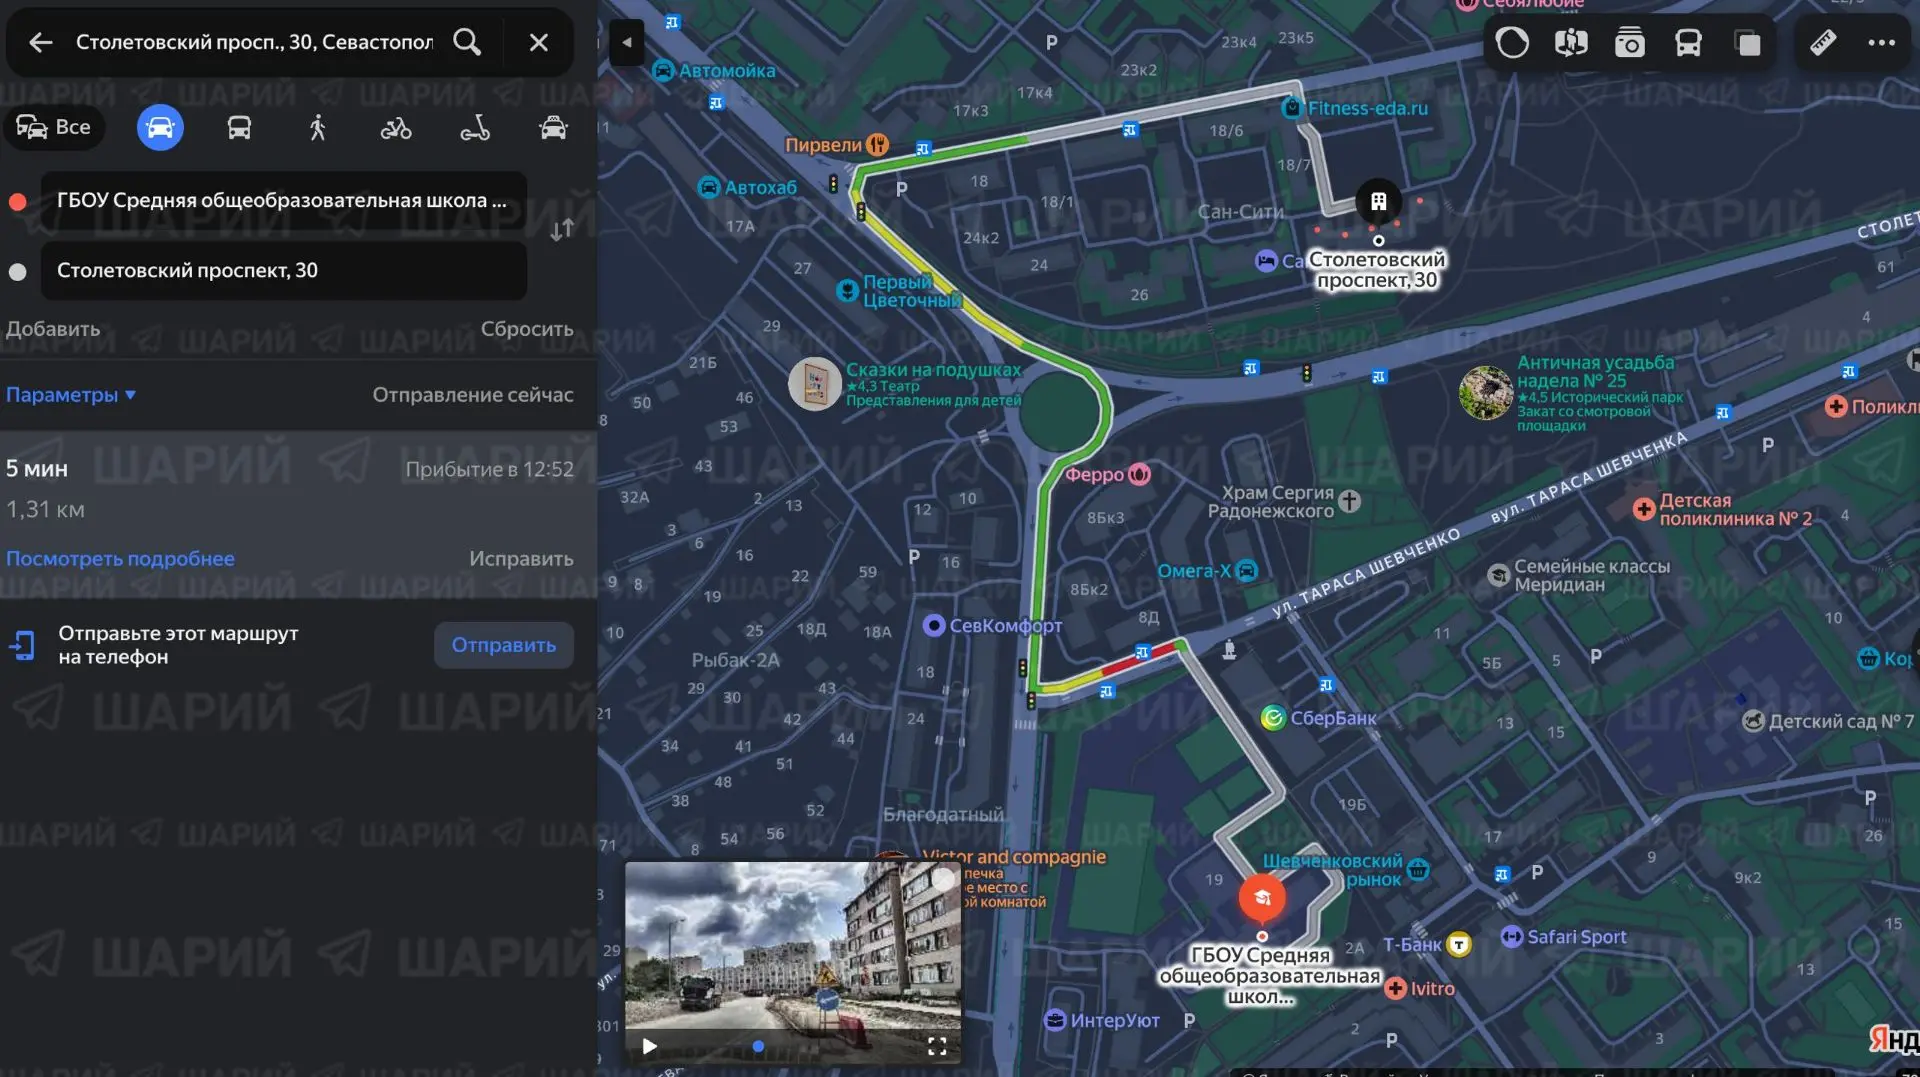Swap origin and destination points
The width and height of the screenshot is (1920, 1077).
(562, 230)
